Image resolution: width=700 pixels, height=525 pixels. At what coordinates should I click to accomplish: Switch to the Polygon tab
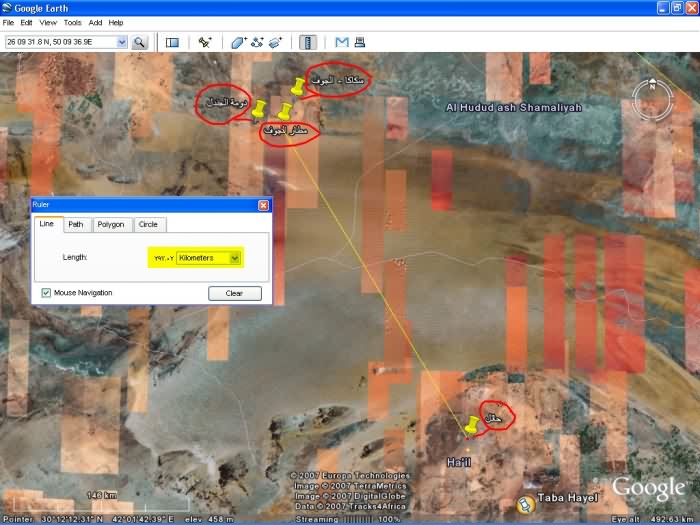tap(111, 225)
